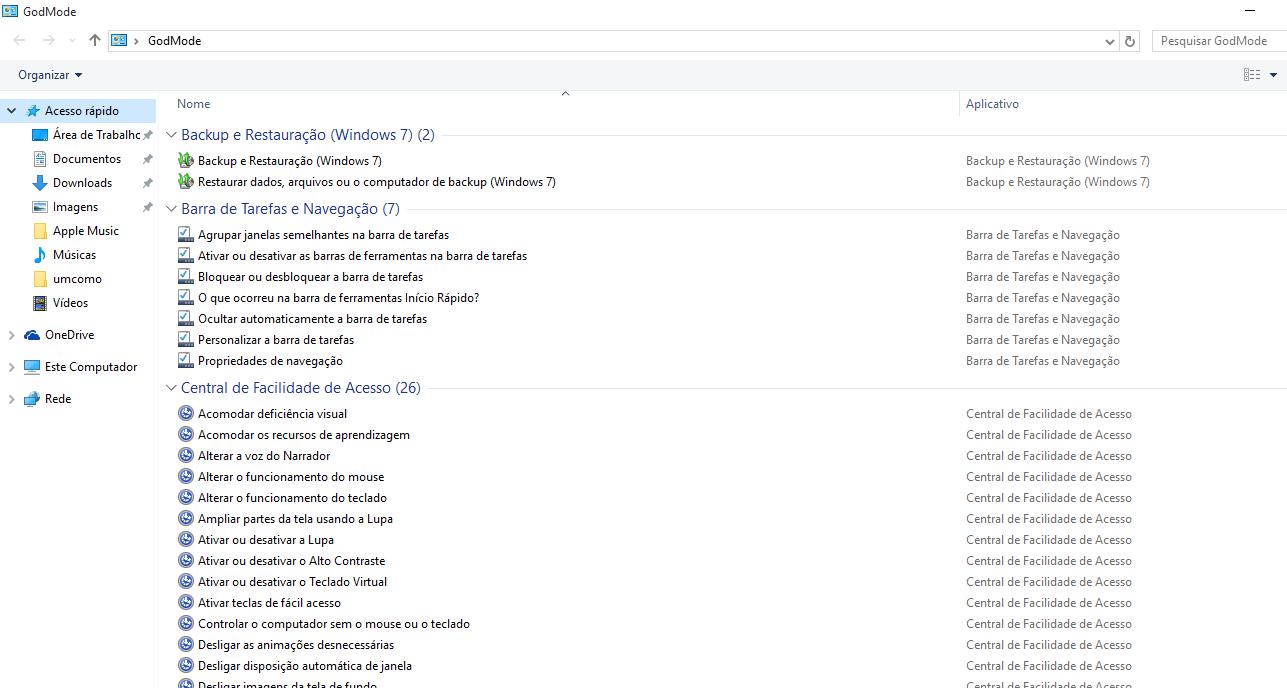Screen dimensions: 1287x688
Task: Sort by the Aplicativo column header
Action: [x=992, y=104]
